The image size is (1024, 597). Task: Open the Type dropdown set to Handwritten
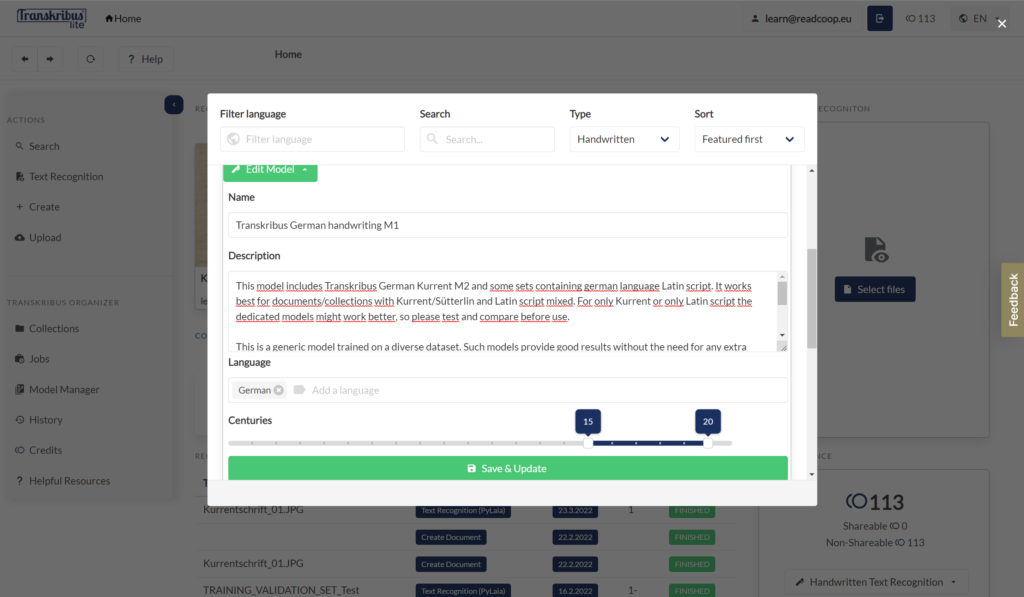coord(624,139)
